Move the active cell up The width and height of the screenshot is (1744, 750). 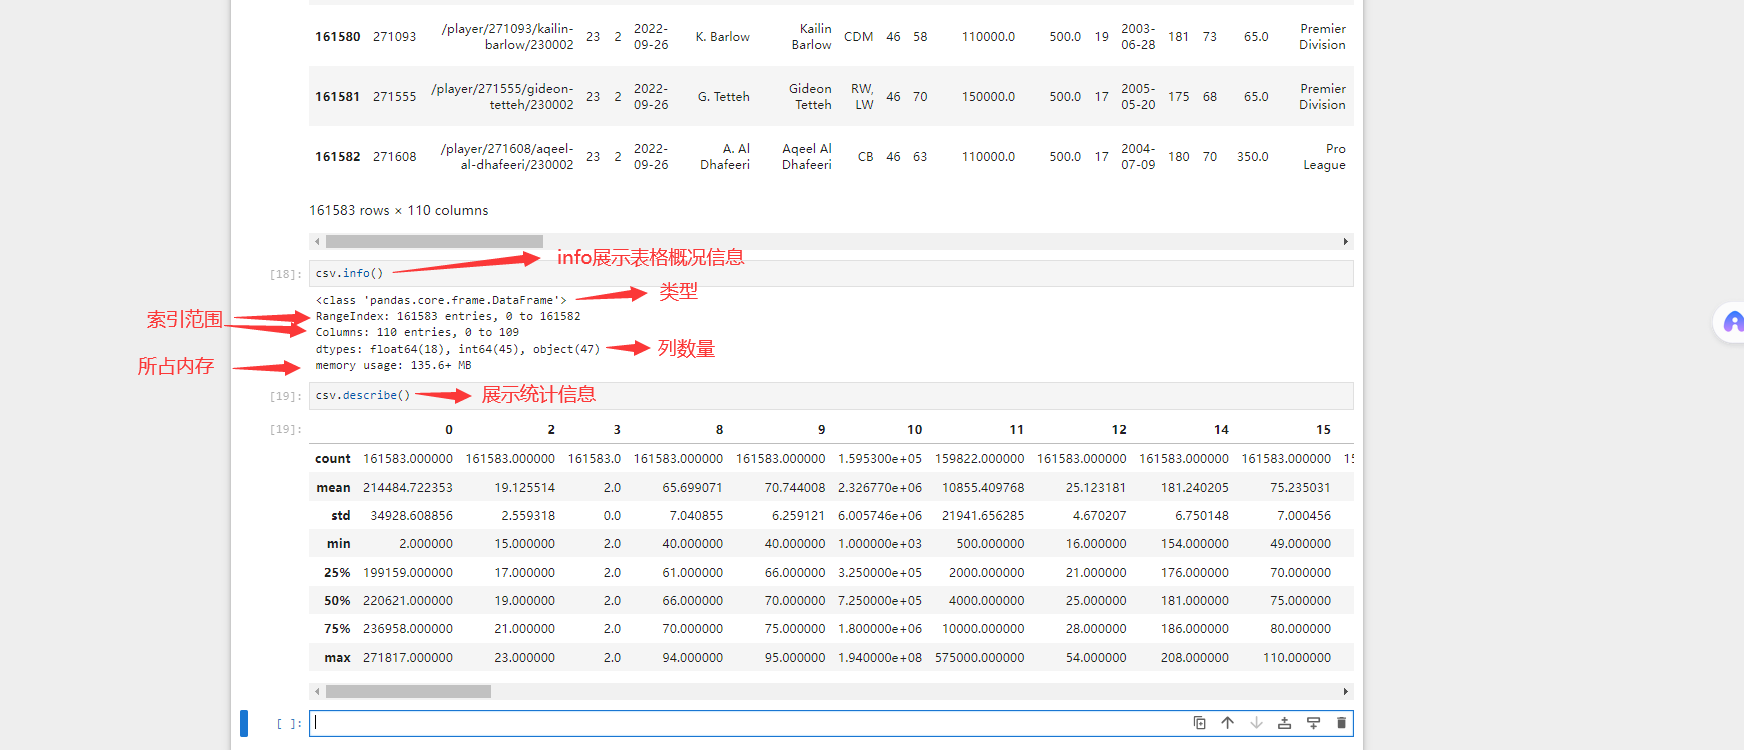click(x=1228, y=723)
